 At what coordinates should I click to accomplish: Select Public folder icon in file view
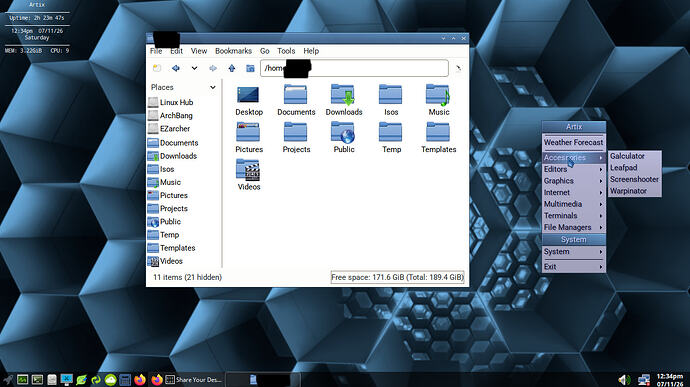pyautogui.click(x=343, y=132)
